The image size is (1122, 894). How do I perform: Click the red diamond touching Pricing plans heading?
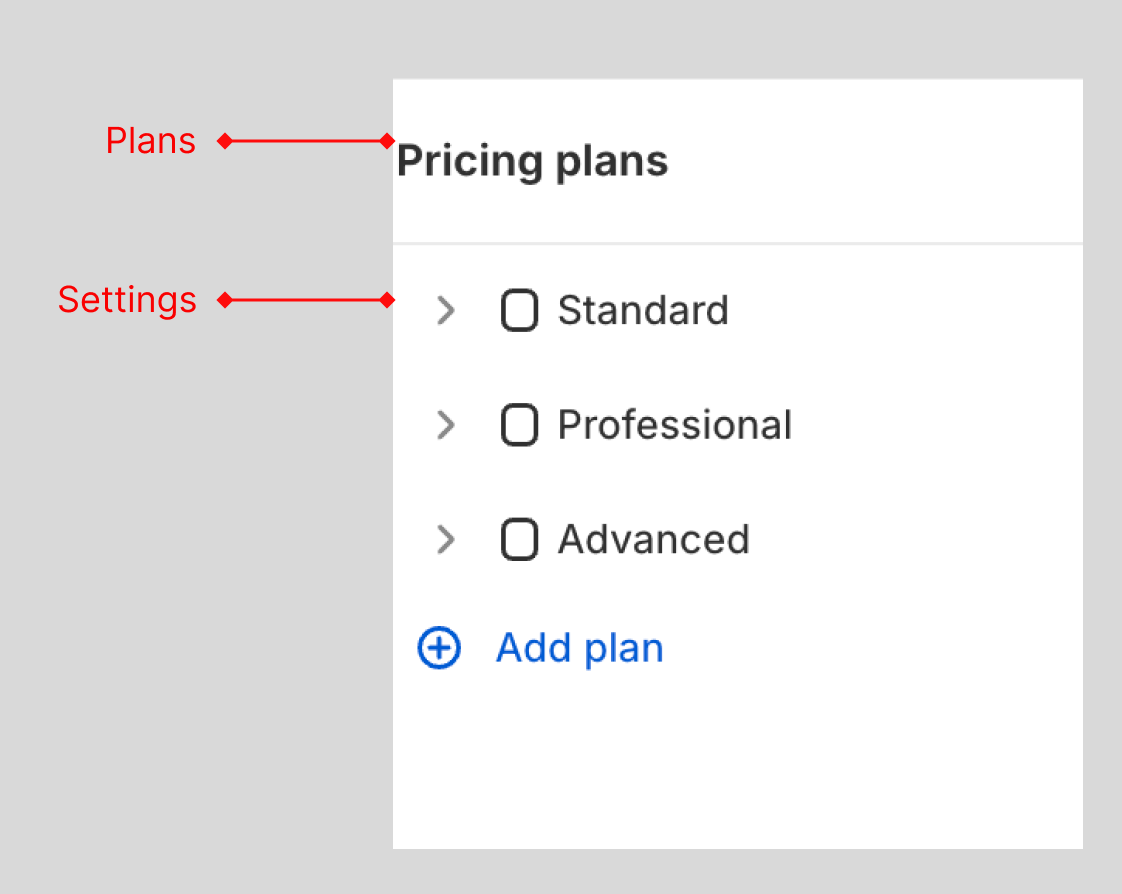(387, 141)
